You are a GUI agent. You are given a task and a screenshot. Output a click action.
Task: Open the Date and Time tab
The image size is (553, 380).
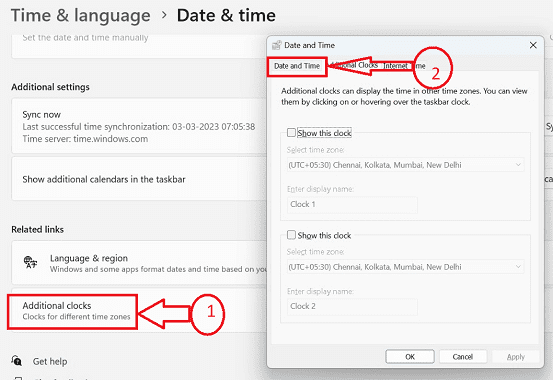point(297,66)
